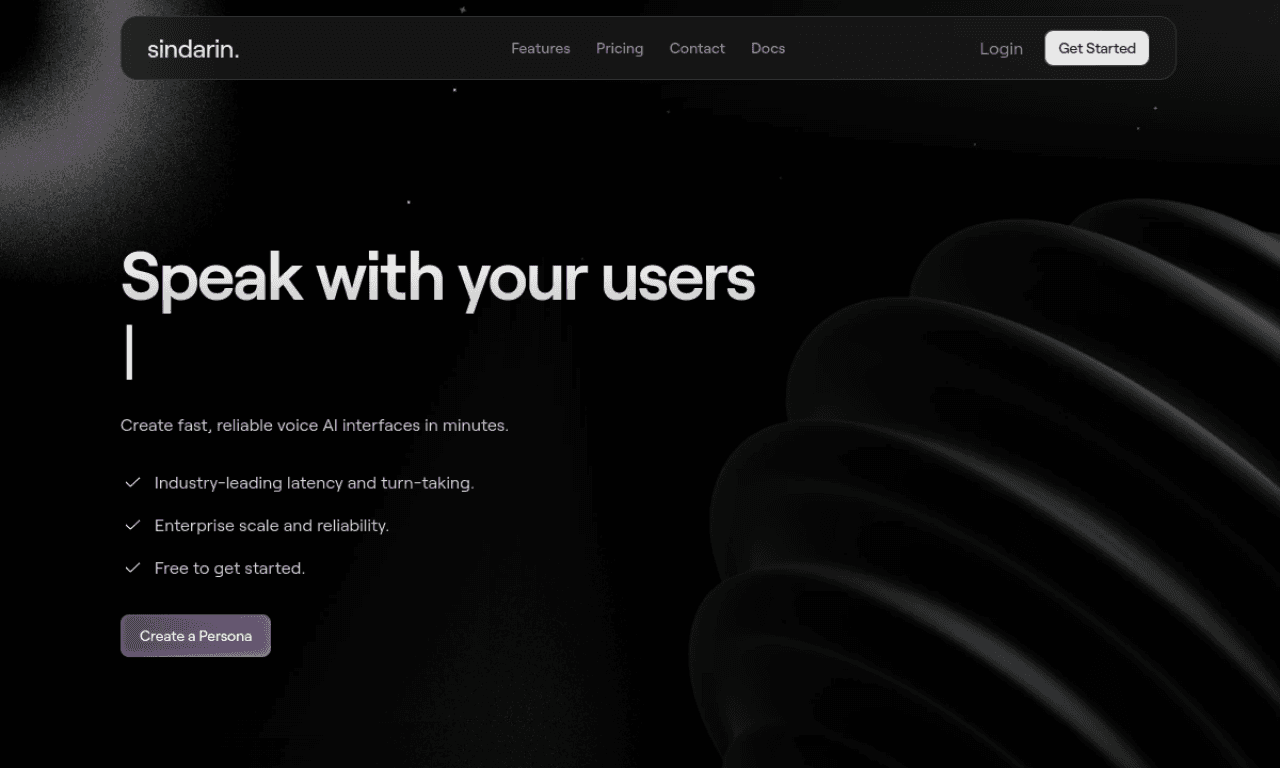Open the Docs nav link
Image resolution: width=1280 pixels, height=768 pixels.
(768, 48)
